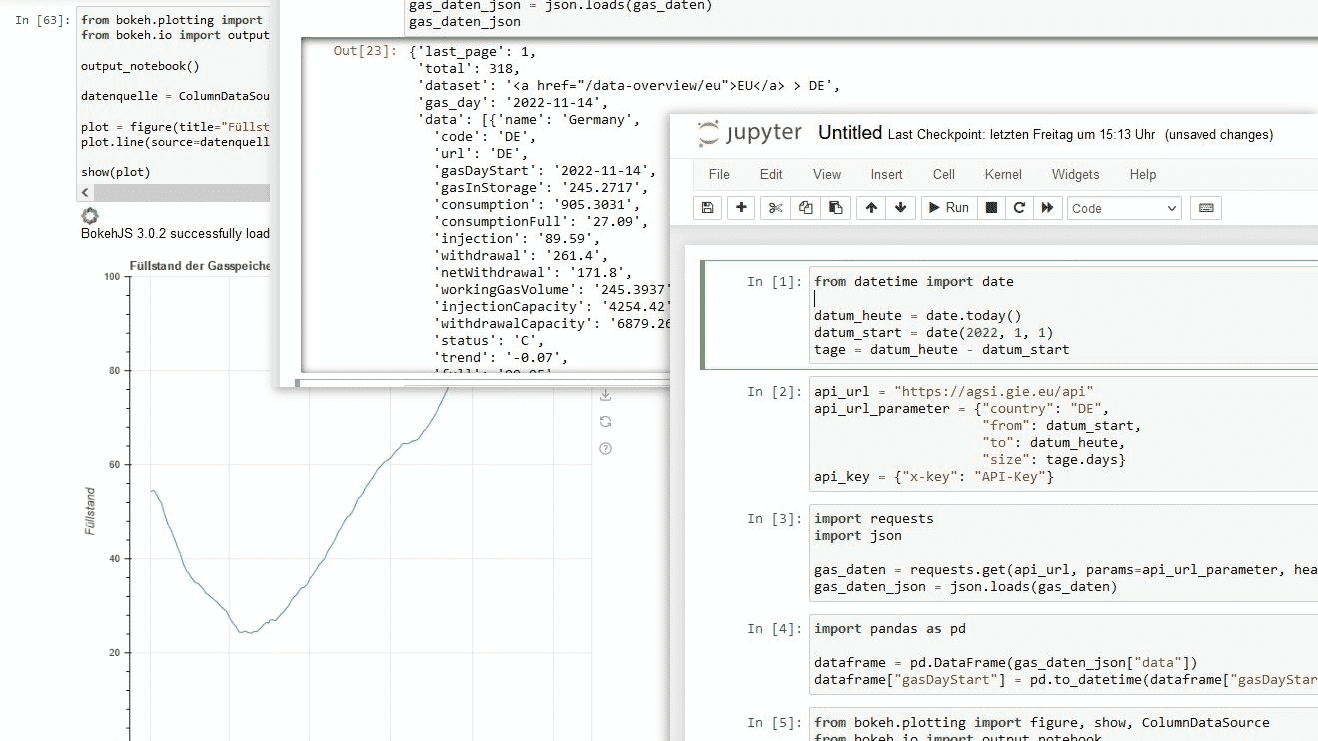1318x741 pixels.
Task: Click the Bokeh reset plot icon
Action: (x=605, y=421)
